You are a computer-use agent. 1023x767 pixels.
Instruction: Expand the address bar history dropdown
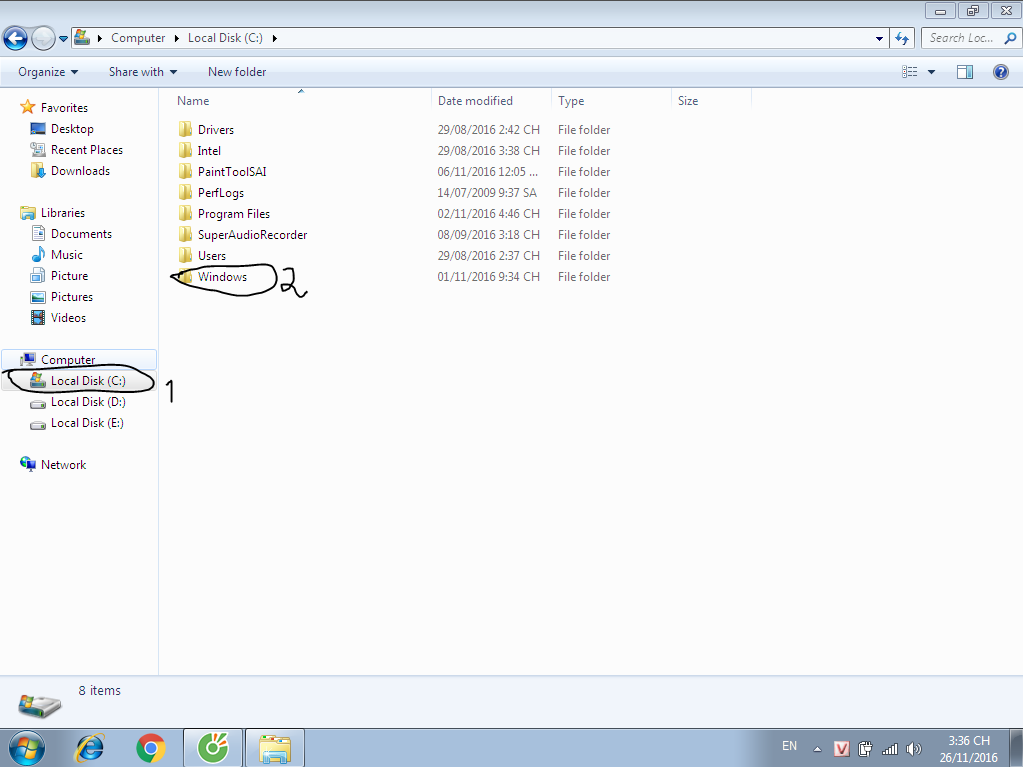click(x=880, y=38)
